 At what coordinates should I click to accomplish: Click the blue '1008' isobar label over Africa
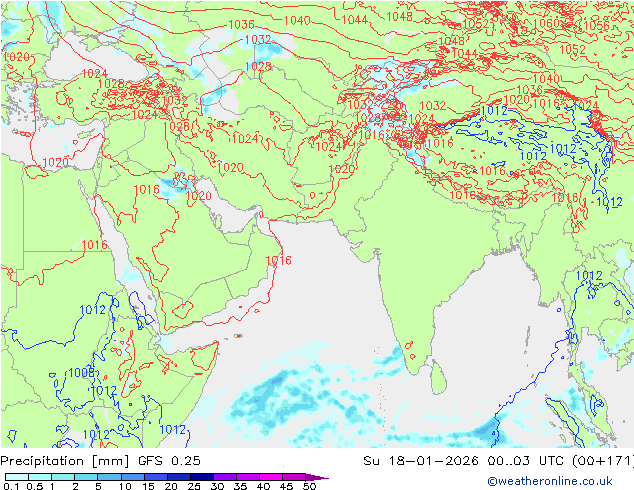(81, 372)
